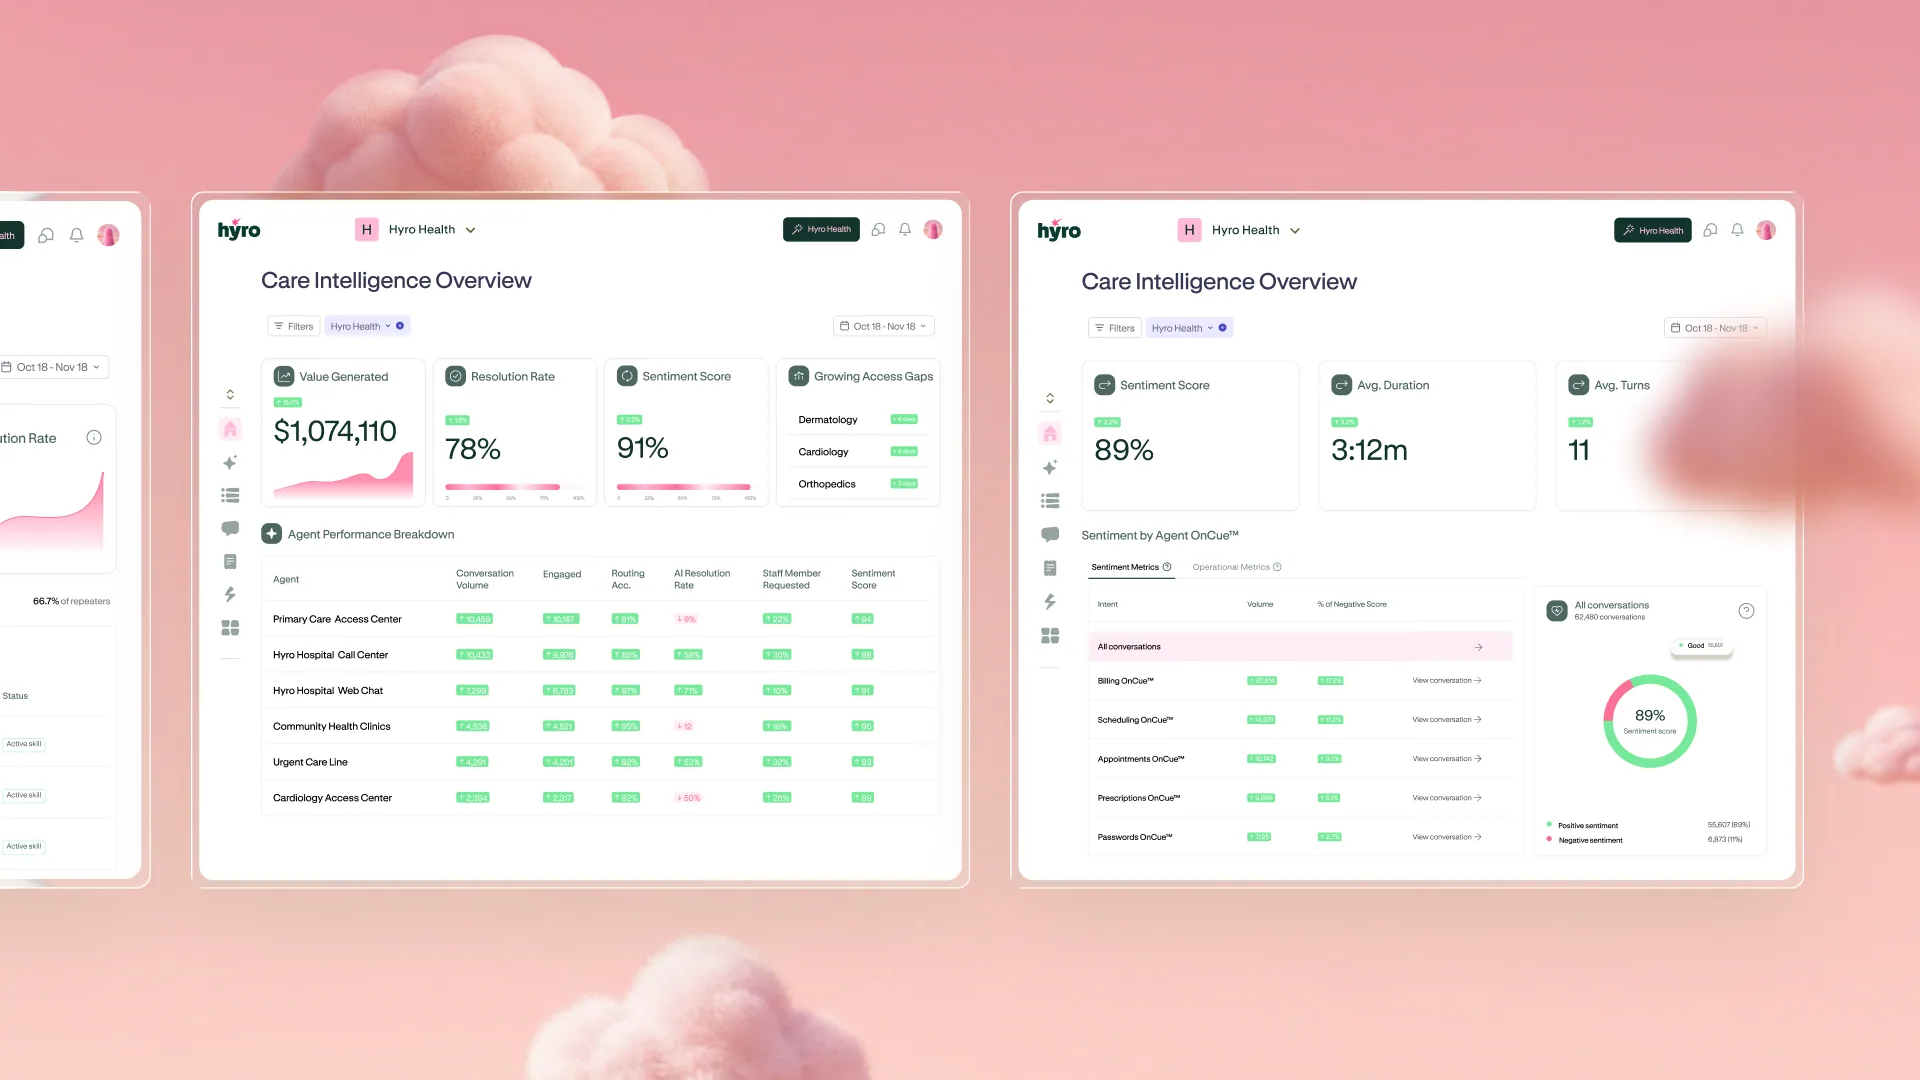
Task: Open user avatar in middle window header
Action: pos(933,229)
